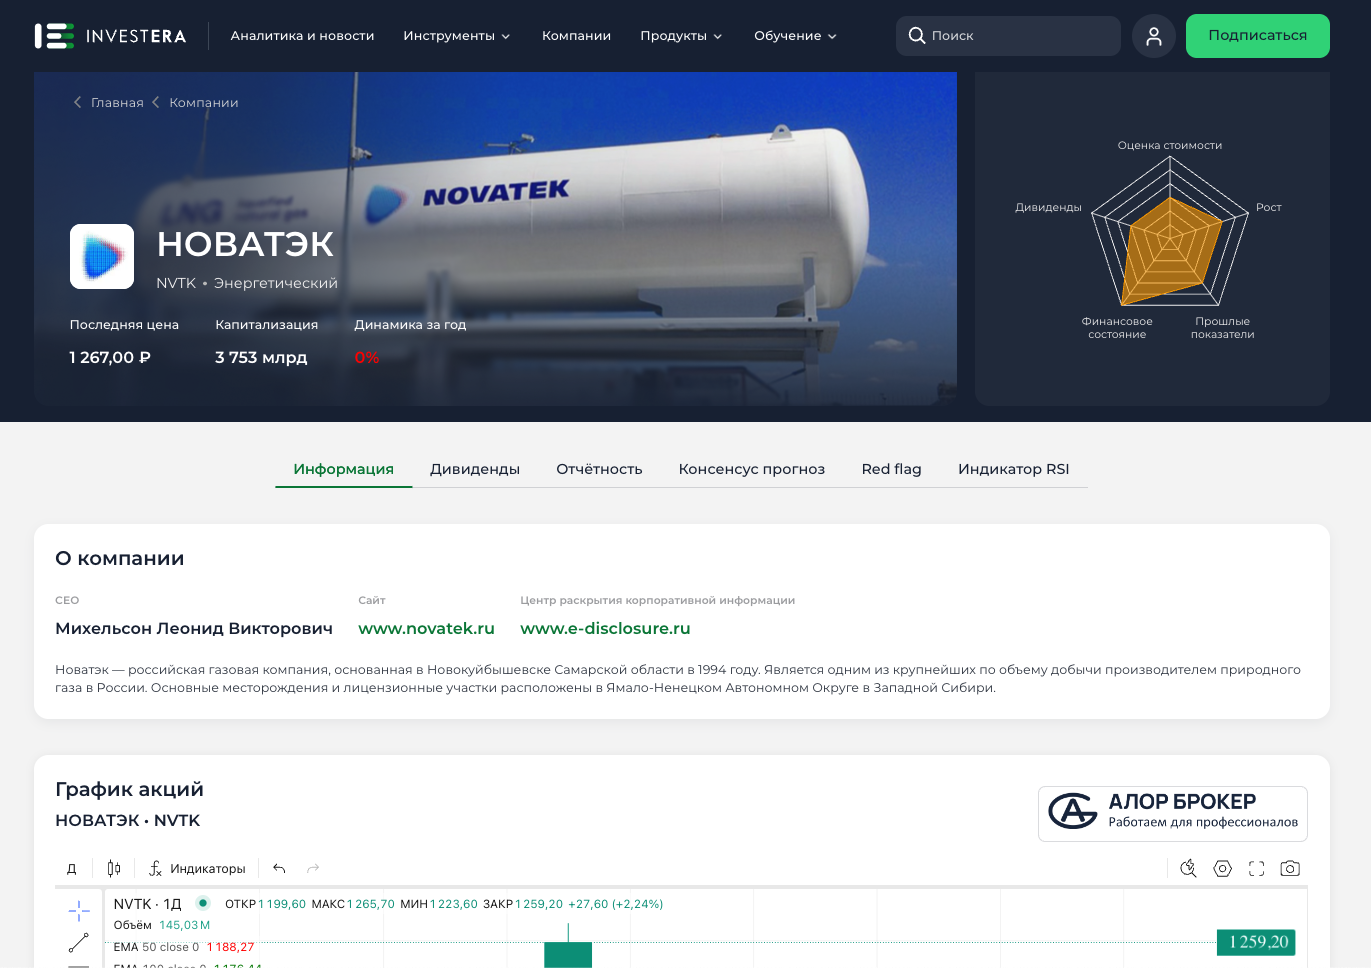Click the redo arrow on the chart toolbar
Screen dimensions: 1371x968
click(313, 868)
